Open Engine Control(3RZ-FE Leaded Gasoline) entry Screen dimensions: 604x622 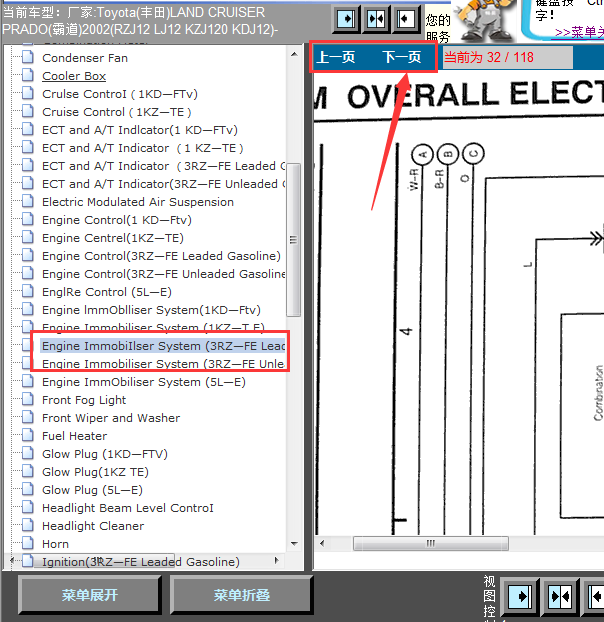click(x=161, y=256)
